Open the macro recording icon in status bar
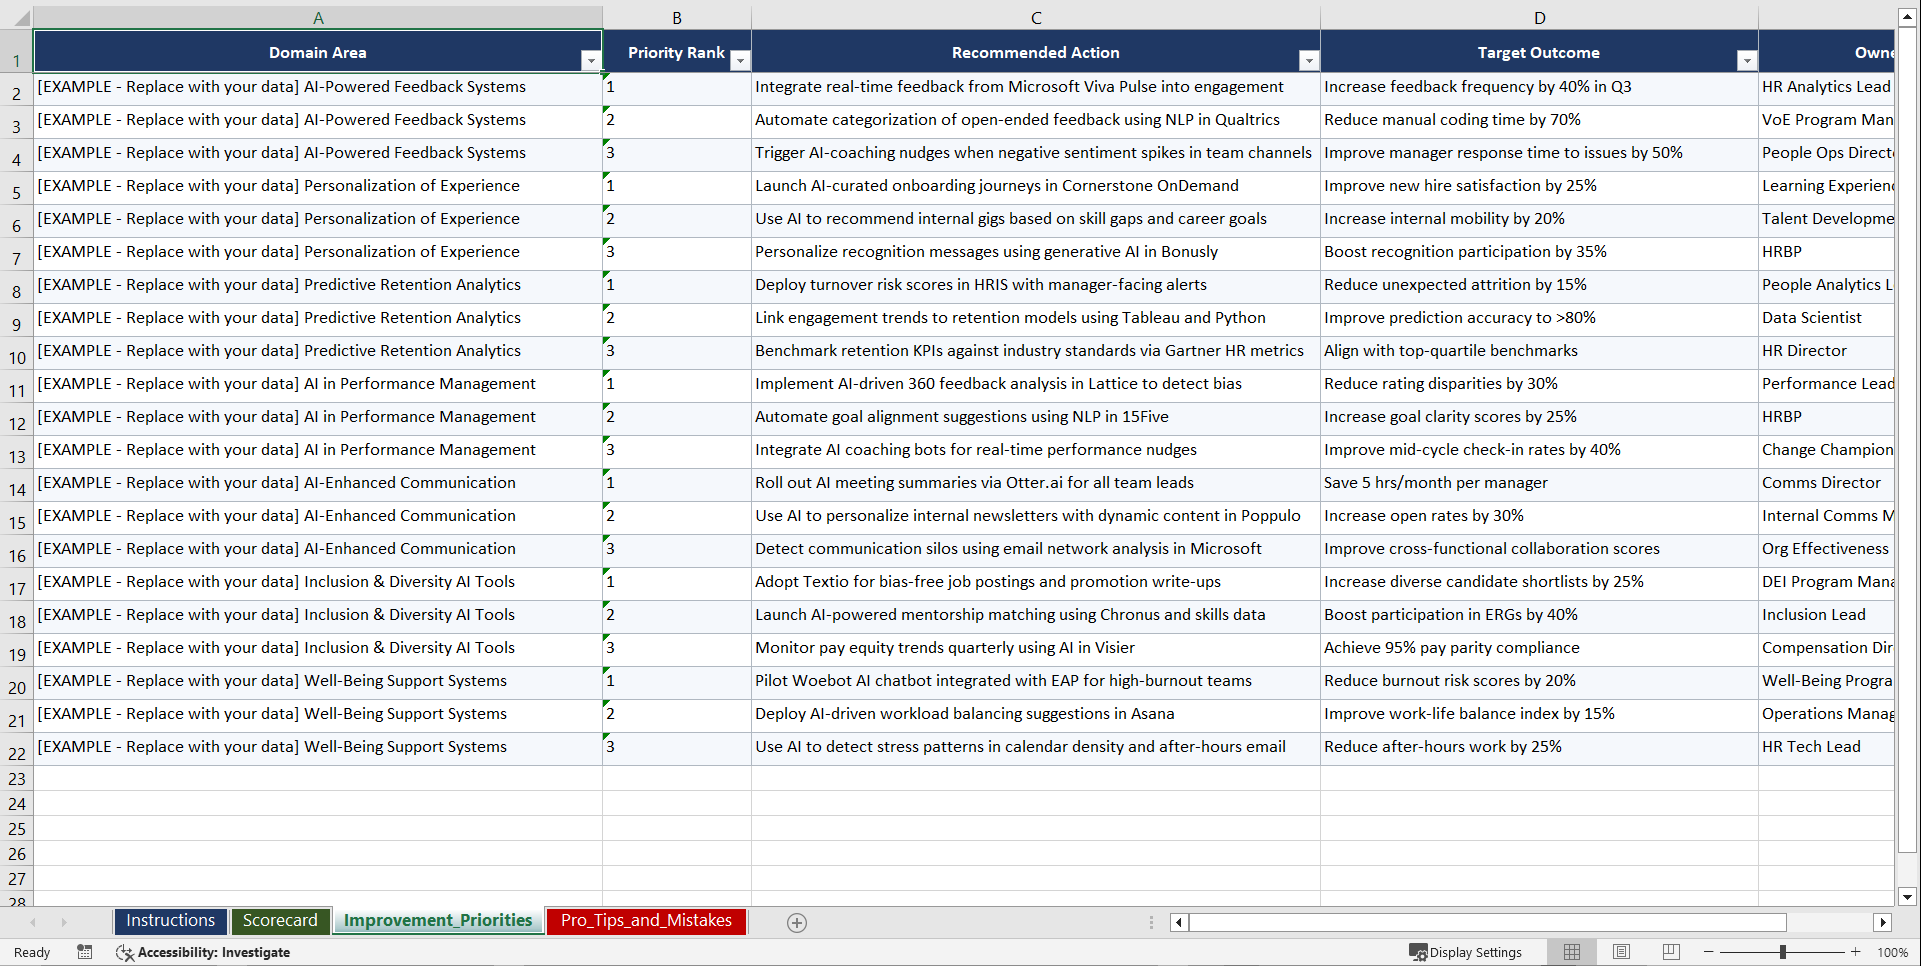The image size is (1921, 966). coord(85,952)
